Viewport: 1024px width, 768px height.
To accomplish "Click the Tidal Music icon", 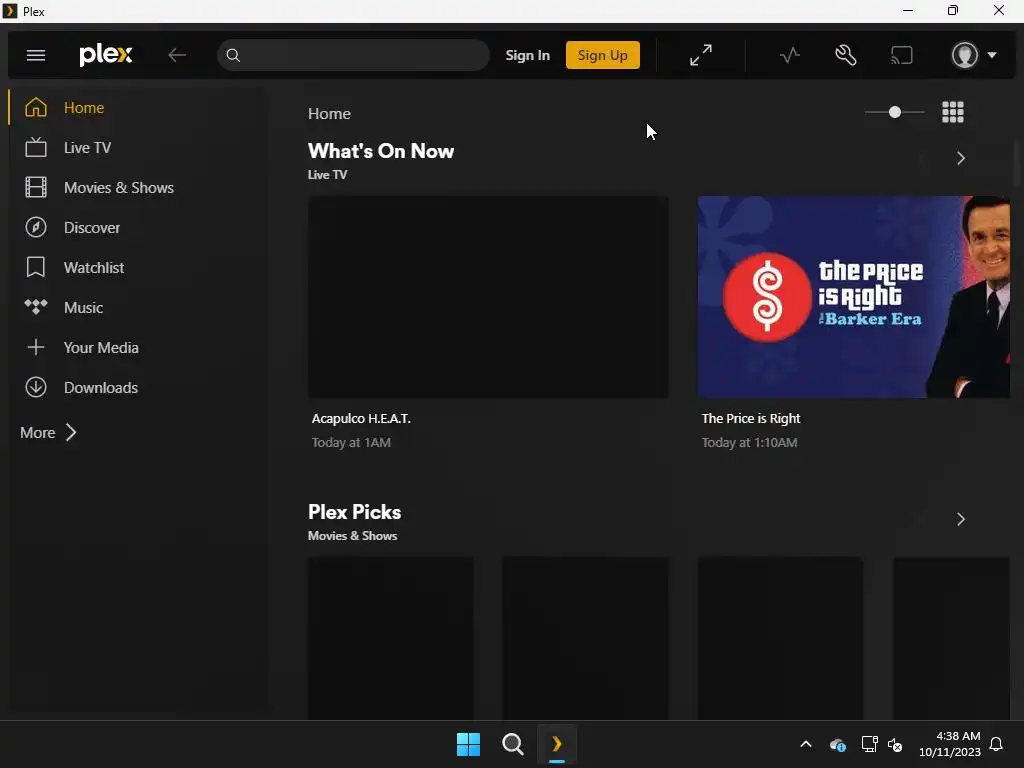I will (x=36, y=306).
